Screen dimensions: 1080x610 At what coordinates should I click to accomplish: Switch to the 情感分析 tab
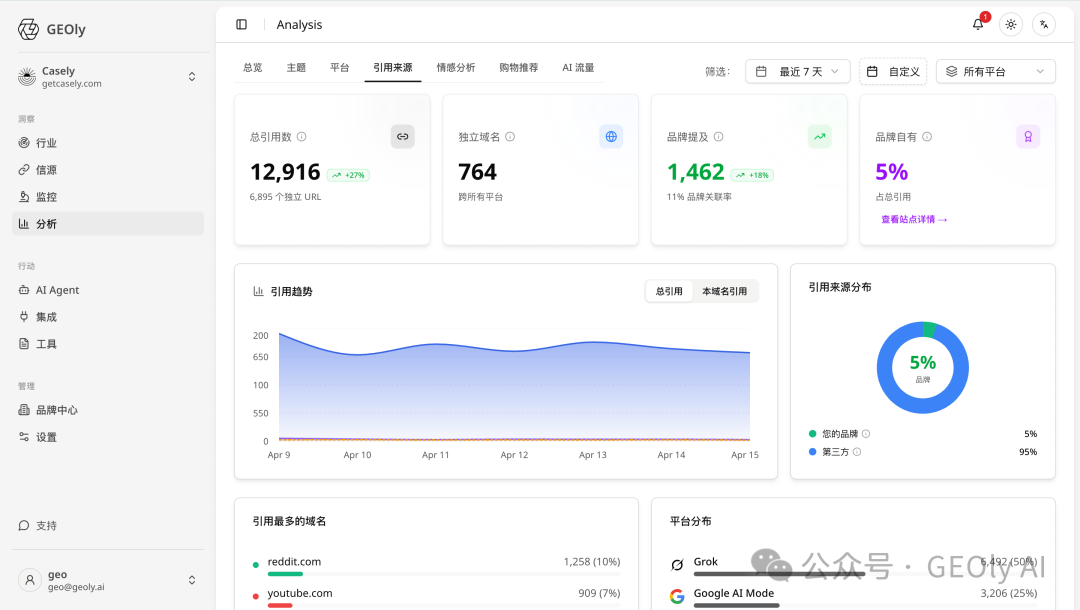456,67
